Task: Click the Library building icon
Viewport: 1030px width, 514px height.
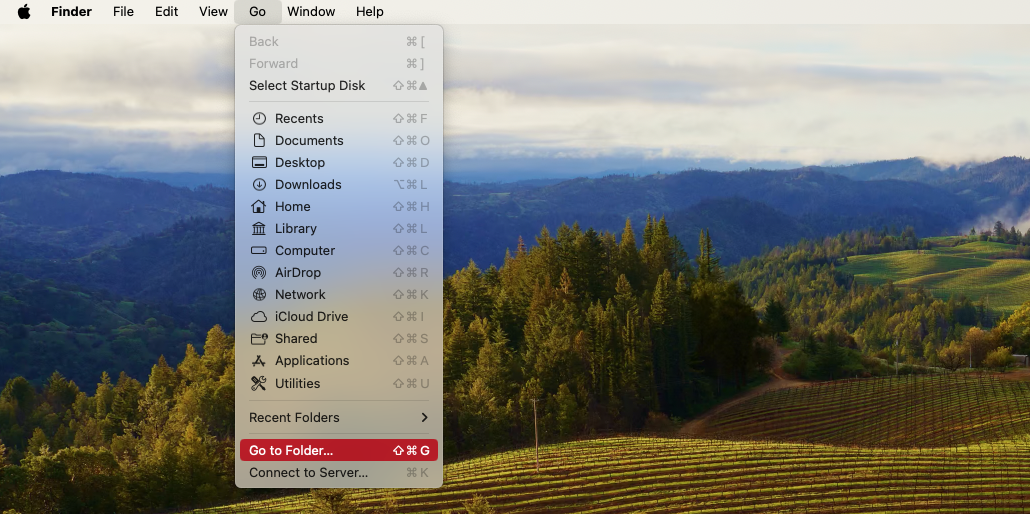Action: 259,229
